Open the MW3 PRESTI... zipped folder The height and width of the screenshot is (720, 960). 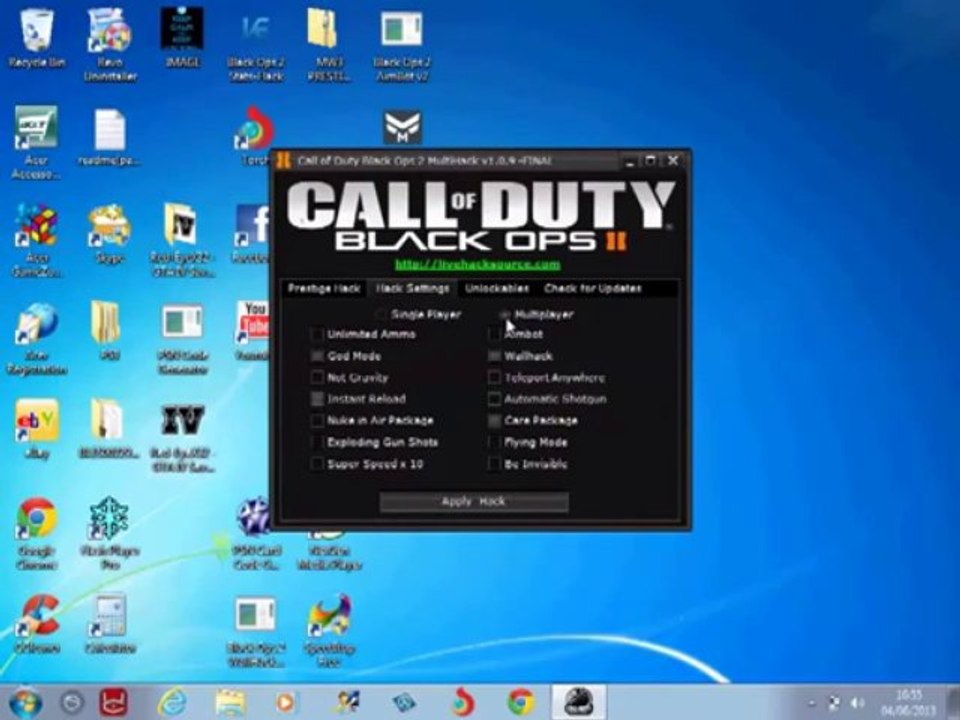pos(329,44)
